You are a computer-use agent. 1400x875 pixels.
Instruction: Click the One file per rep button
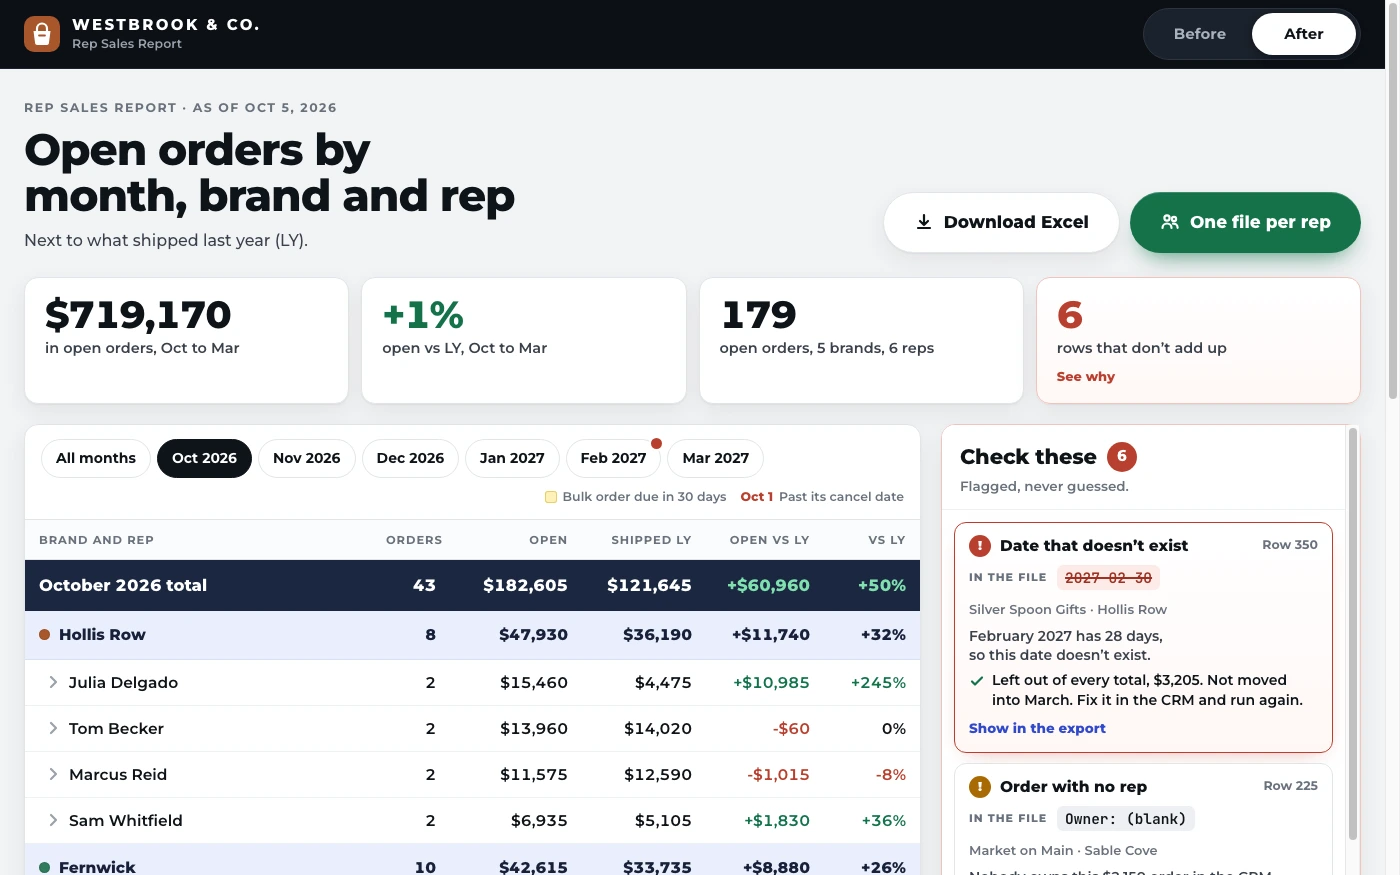(x=1245, y=222)
